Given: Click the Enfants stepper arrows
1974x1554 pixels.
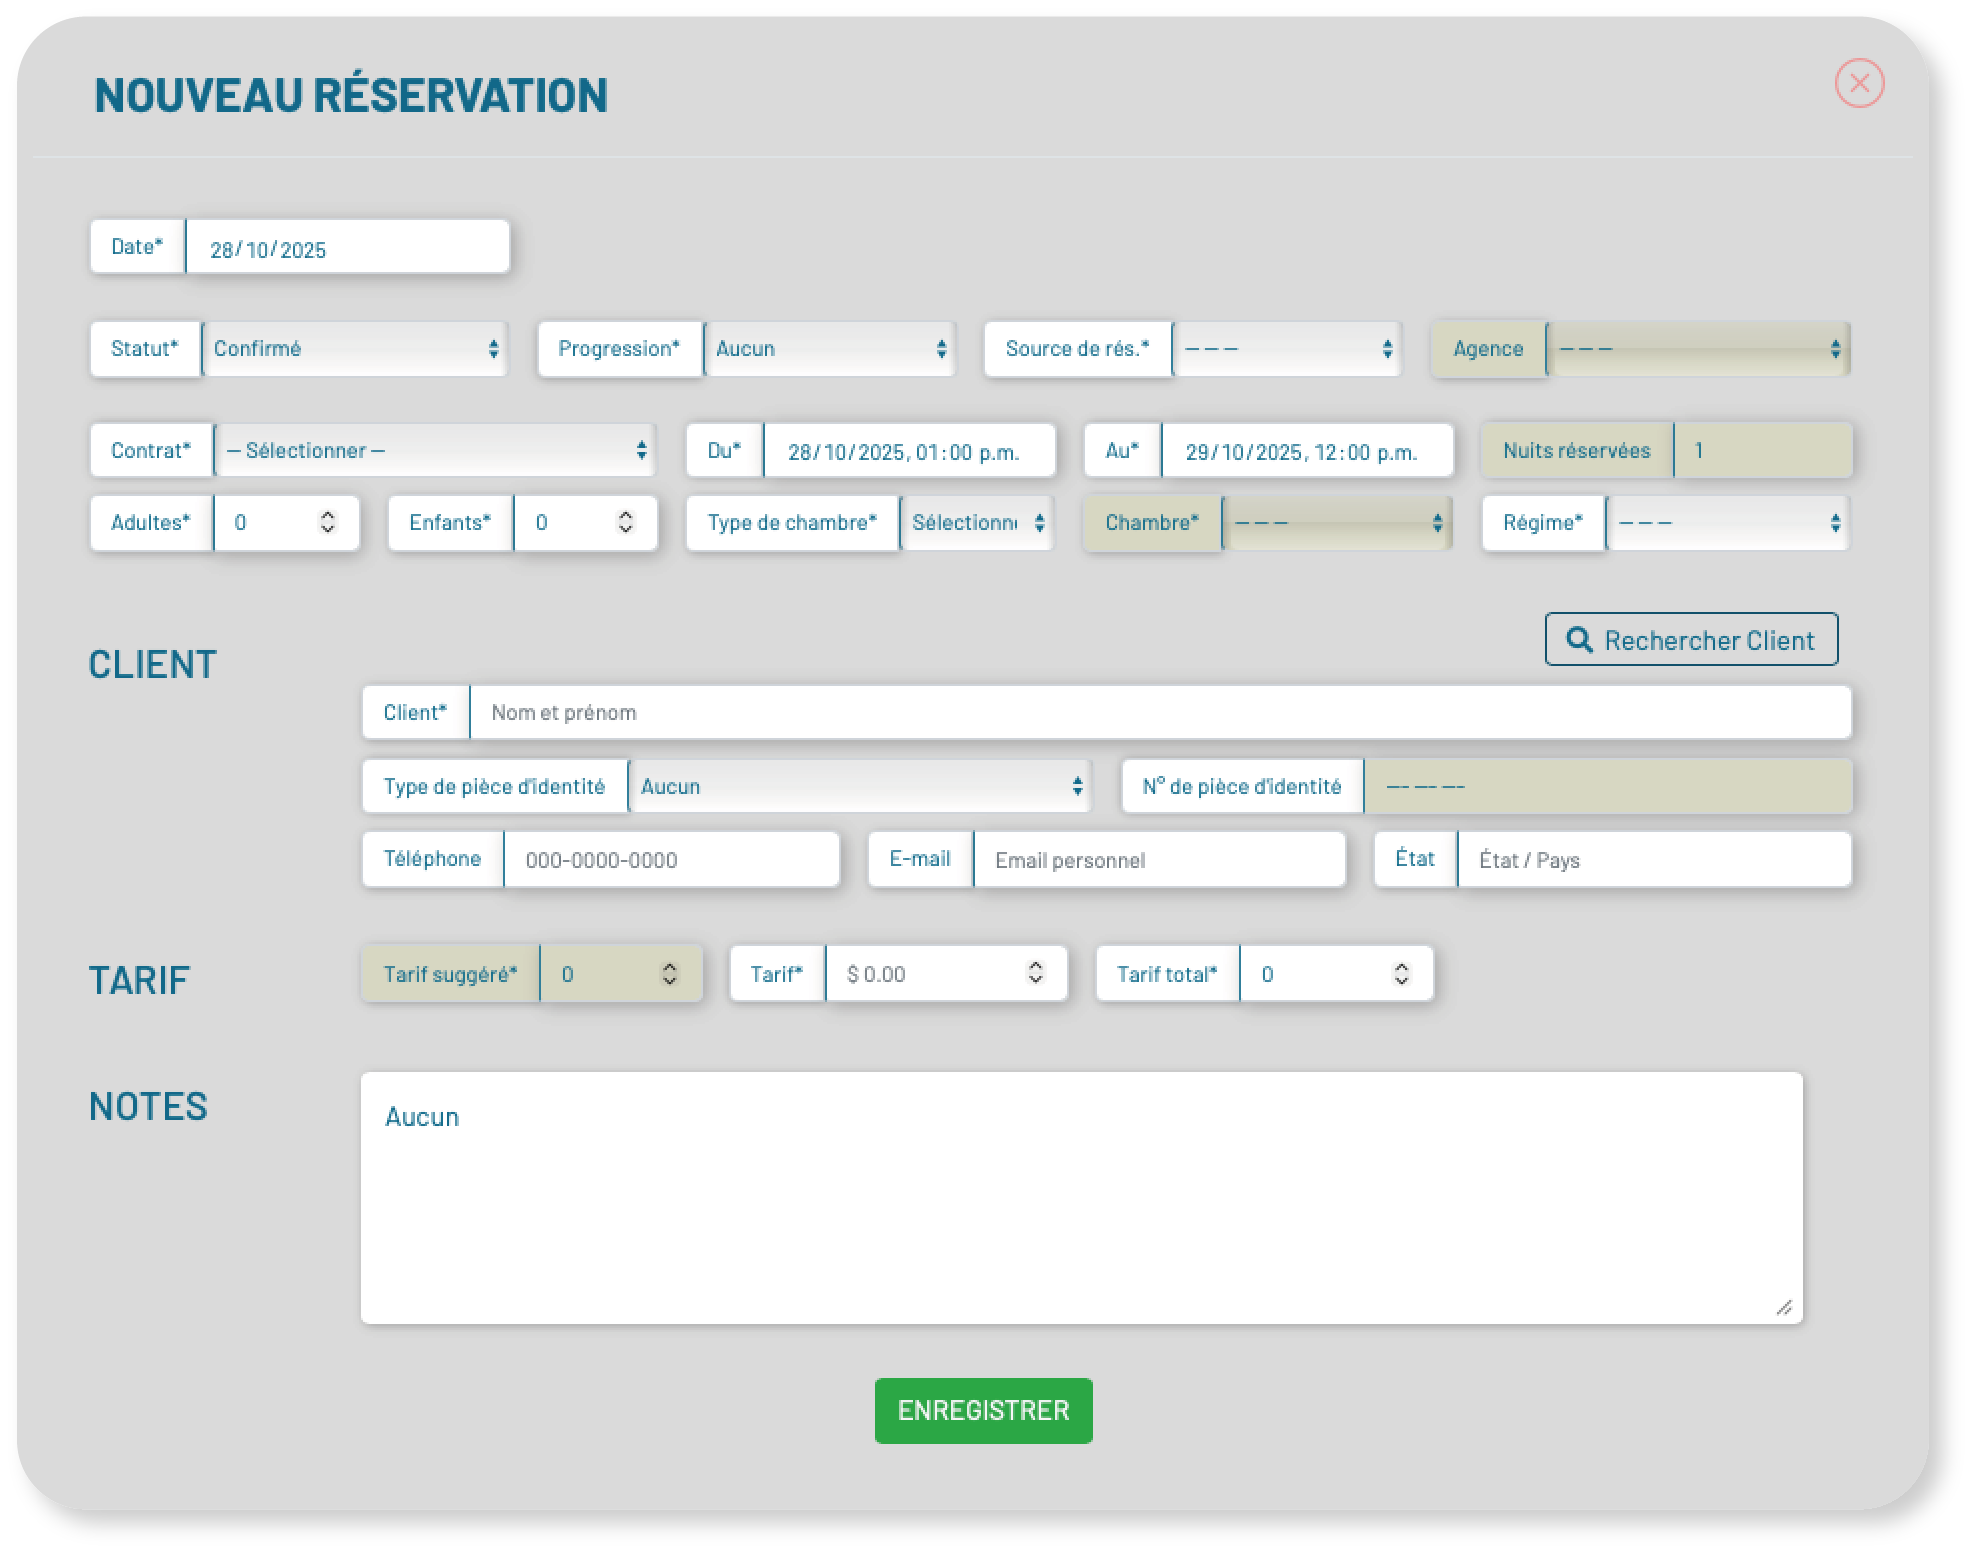Looking at the screenshot, I should click(x=626, y=522).
